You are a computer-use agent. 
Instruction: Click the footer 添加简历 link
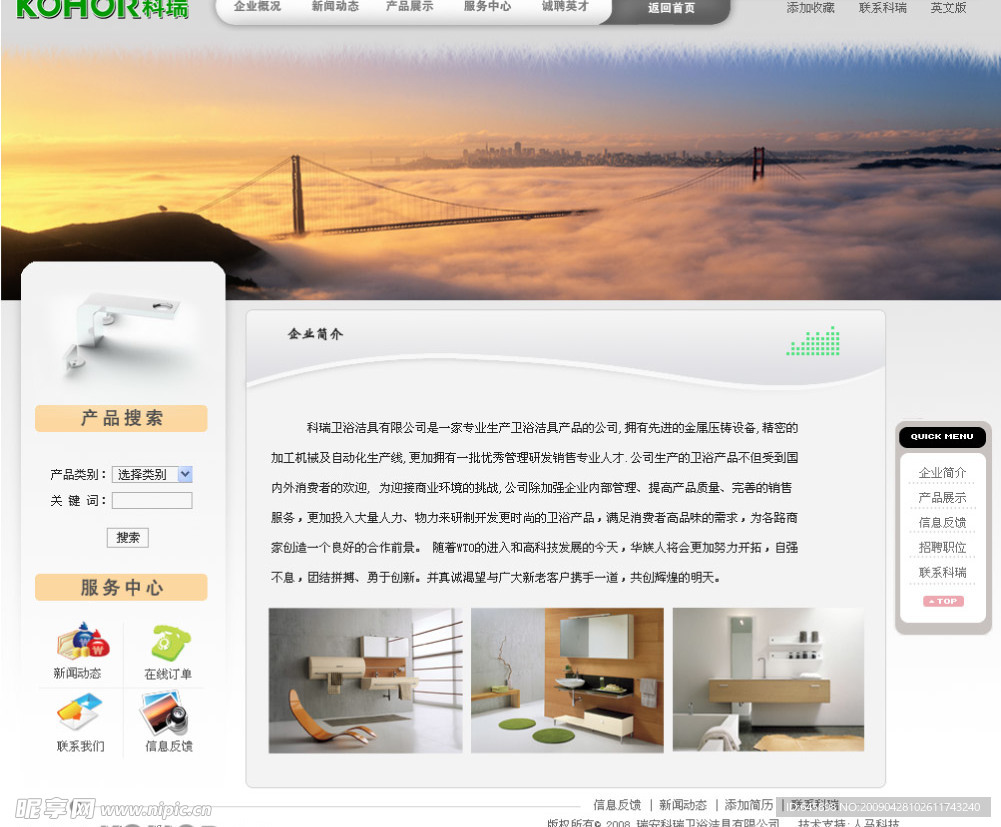tap(748, 805)
